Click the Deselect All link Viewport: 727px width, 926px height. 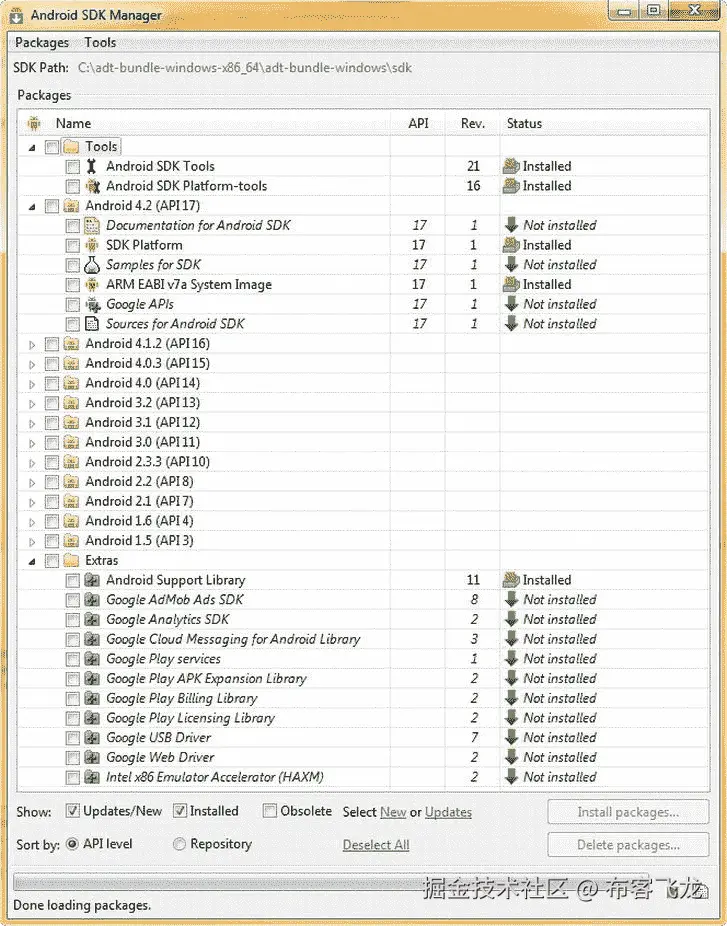tap(376, 845)
